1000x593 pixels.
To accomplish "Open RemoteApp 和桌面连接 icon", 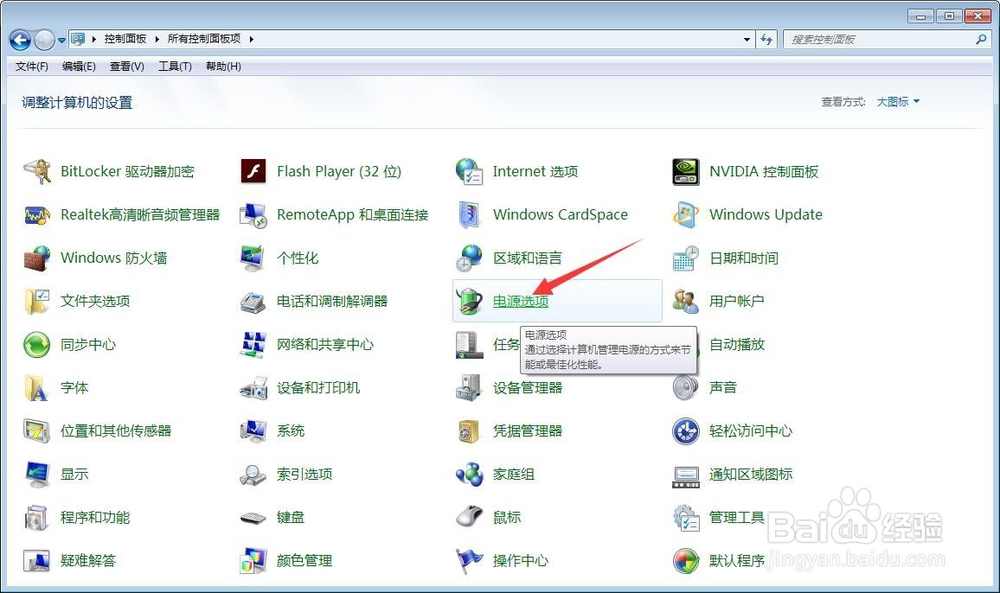I will pyautogui.click(x=253, y=215).
